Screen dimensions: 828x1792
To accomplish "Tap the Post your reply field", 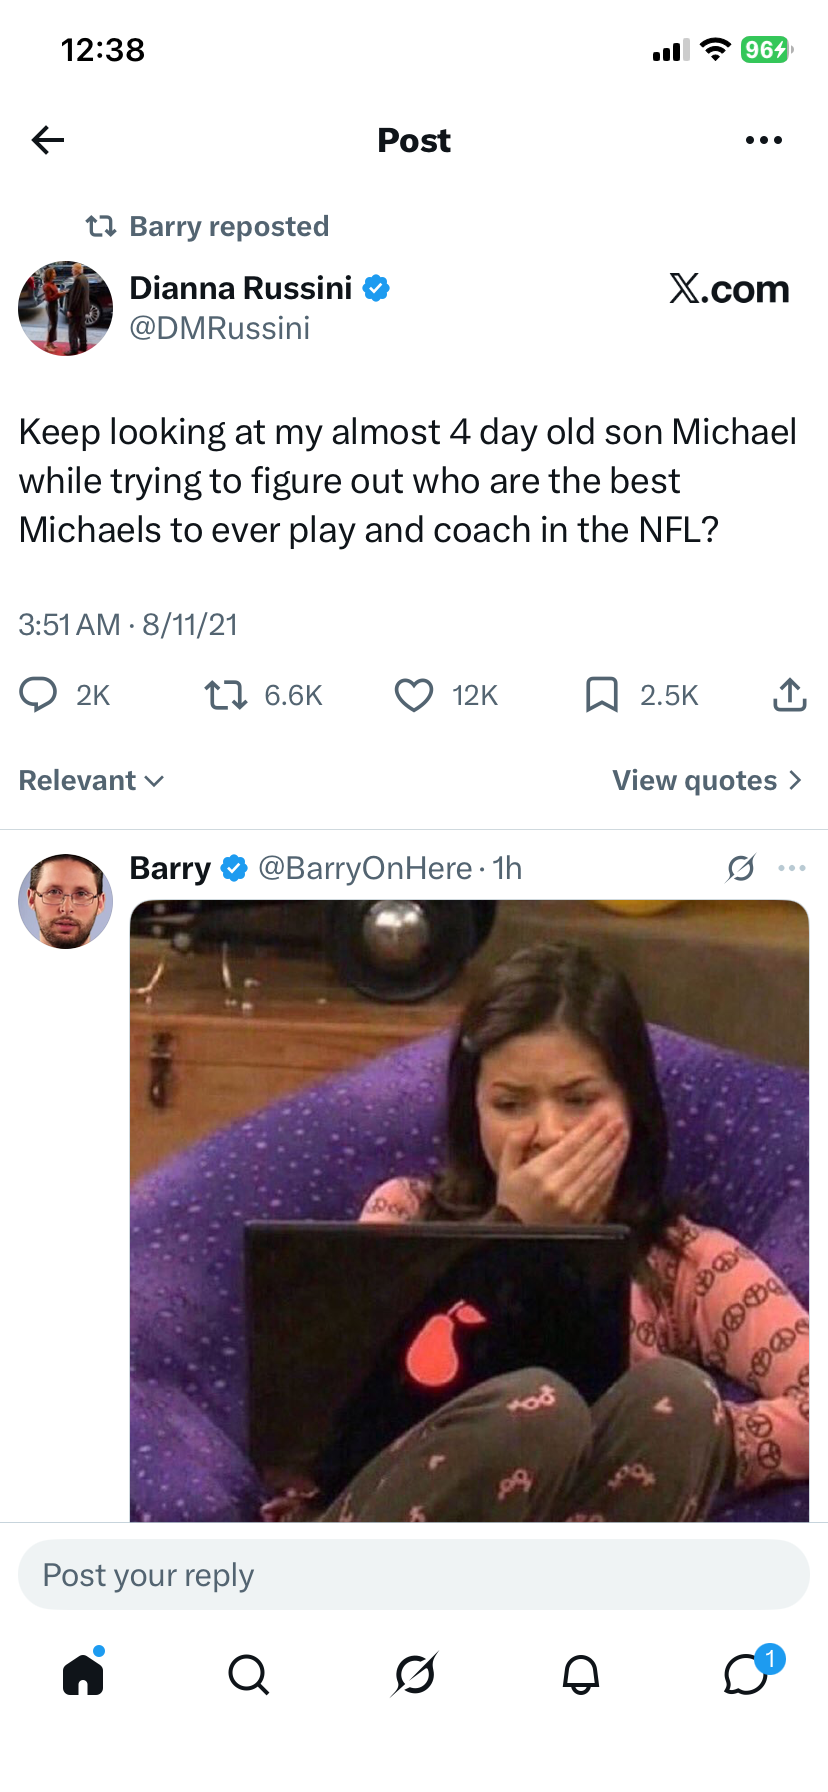I will tap(414, 1575).
